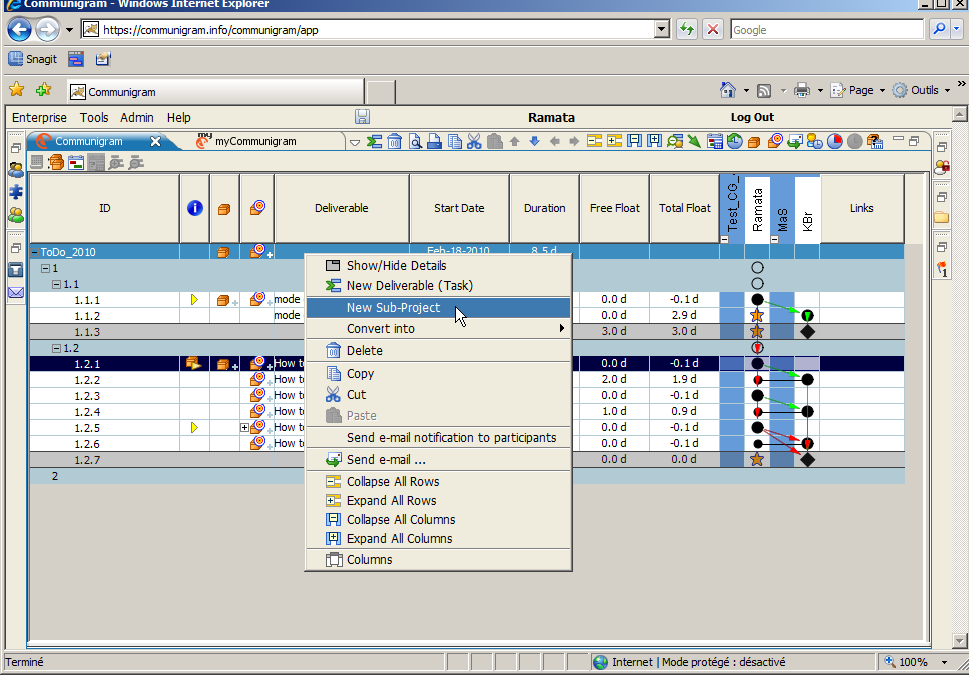Open the Convert into submenu
The width and height of the screenshot is (969, 675).
click(x=438, y=328)
